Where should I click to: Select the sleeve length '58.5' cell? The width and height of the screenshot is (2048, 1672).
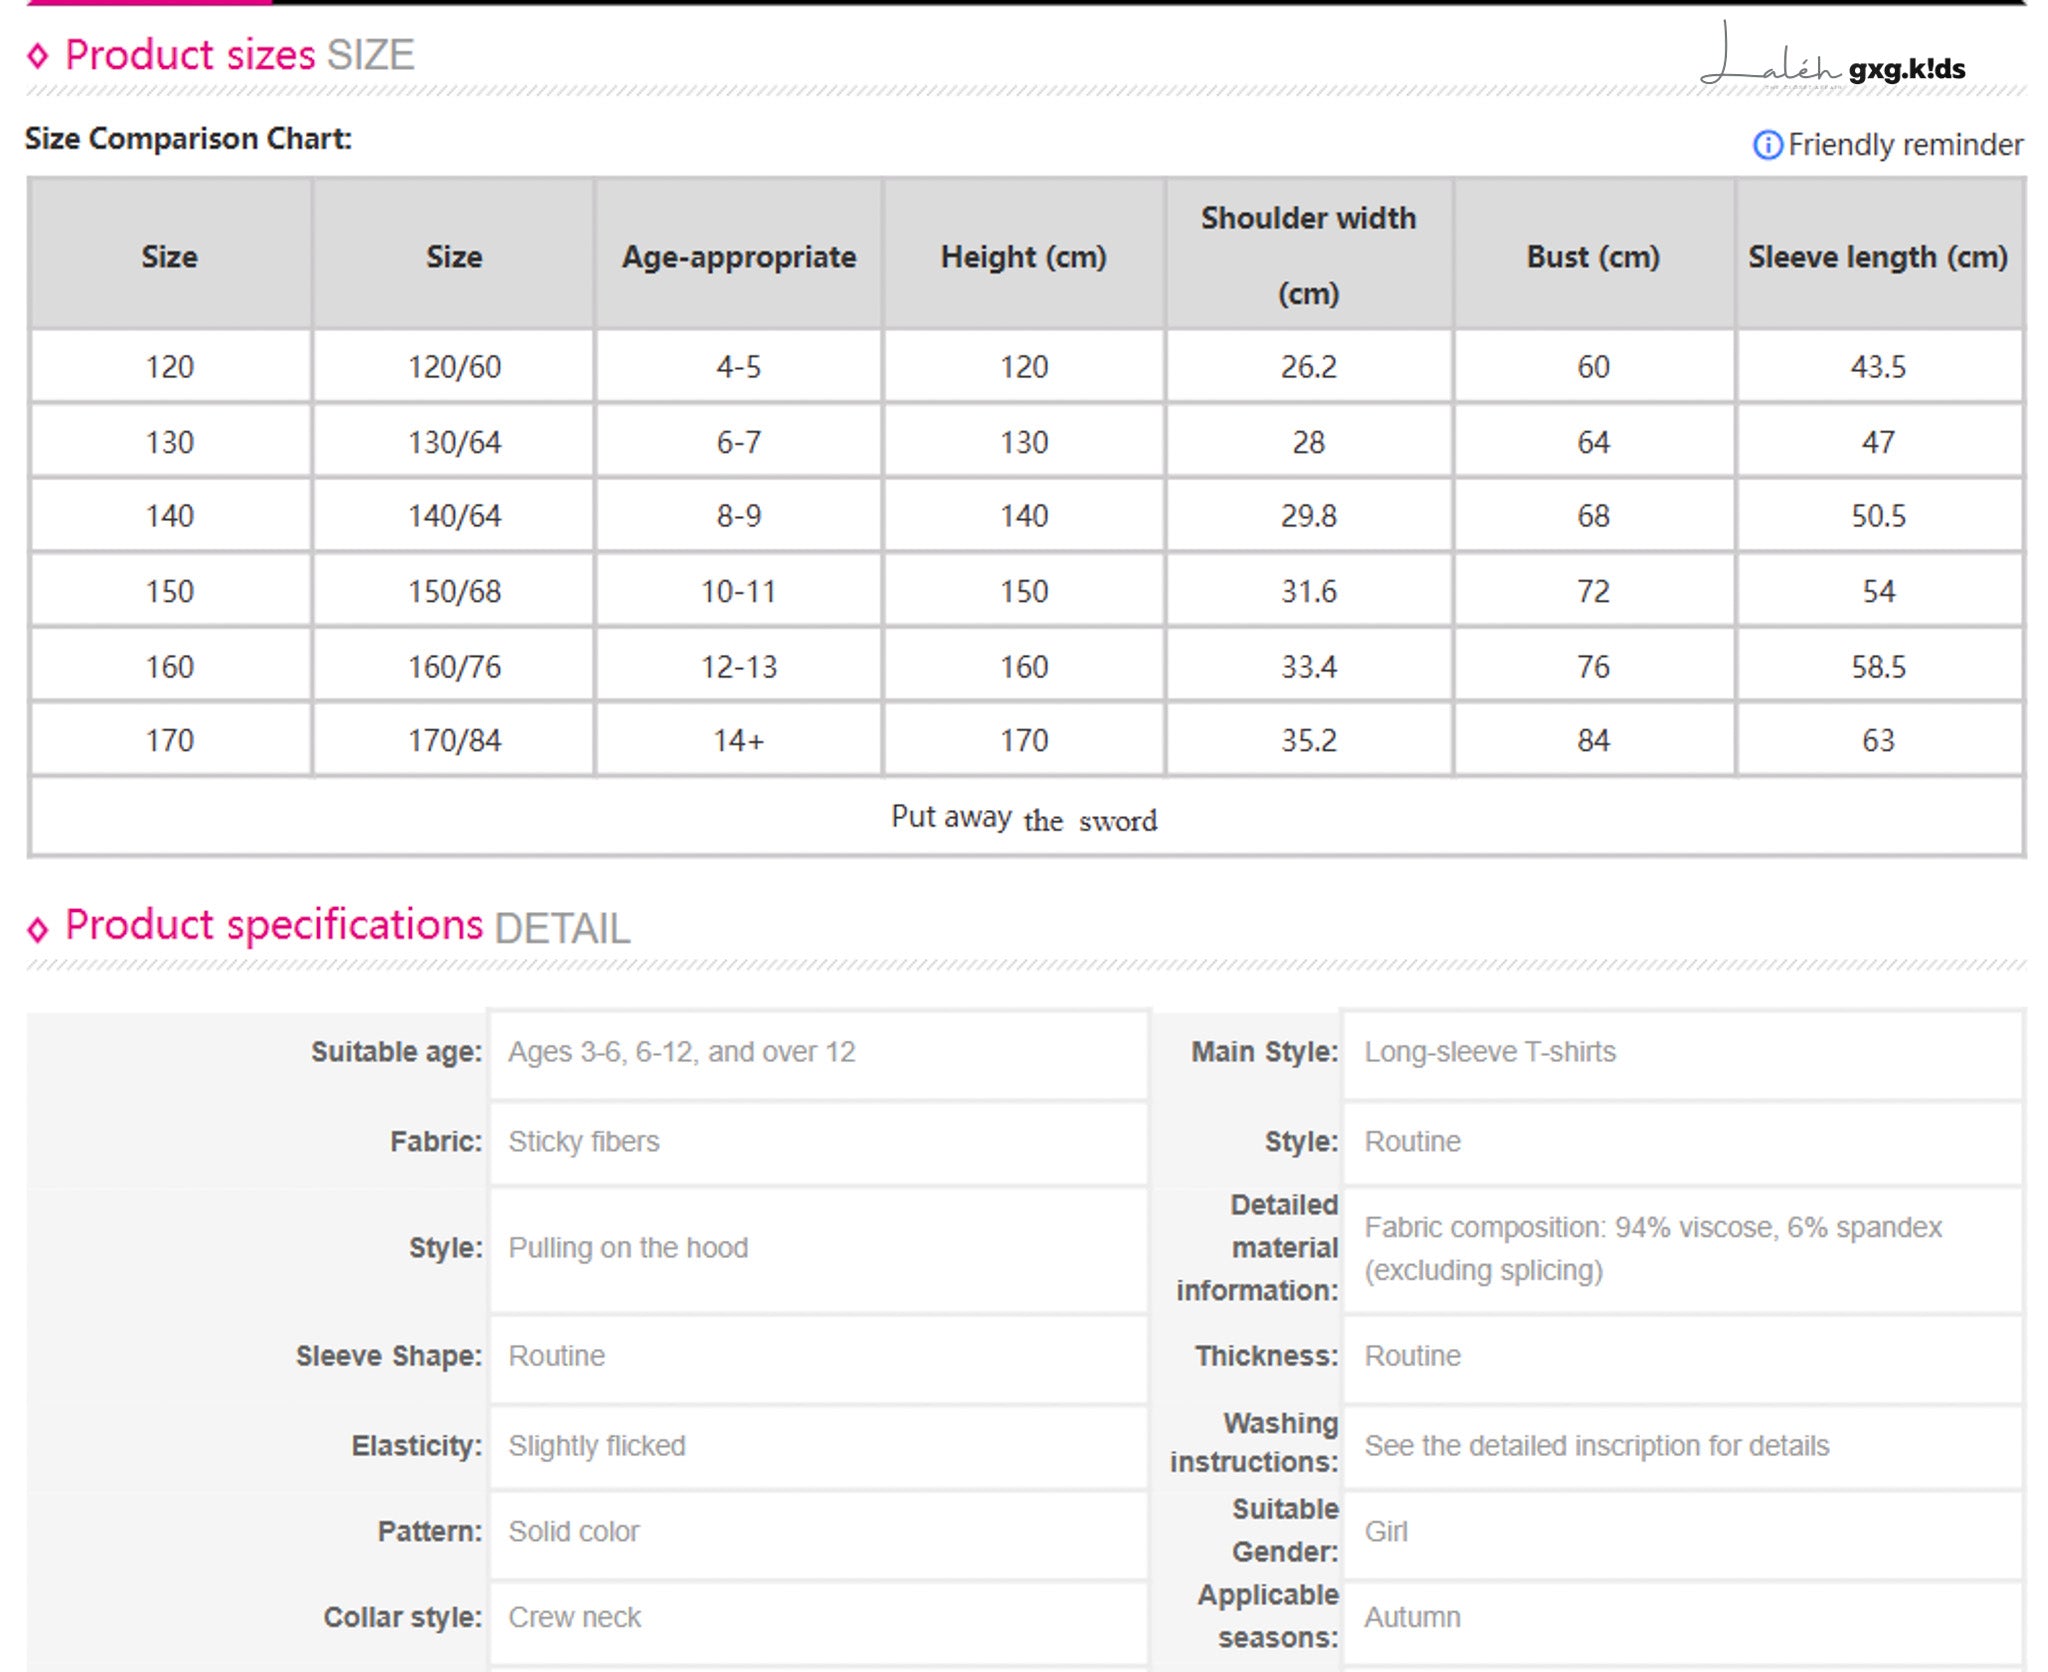point(1878,667)
